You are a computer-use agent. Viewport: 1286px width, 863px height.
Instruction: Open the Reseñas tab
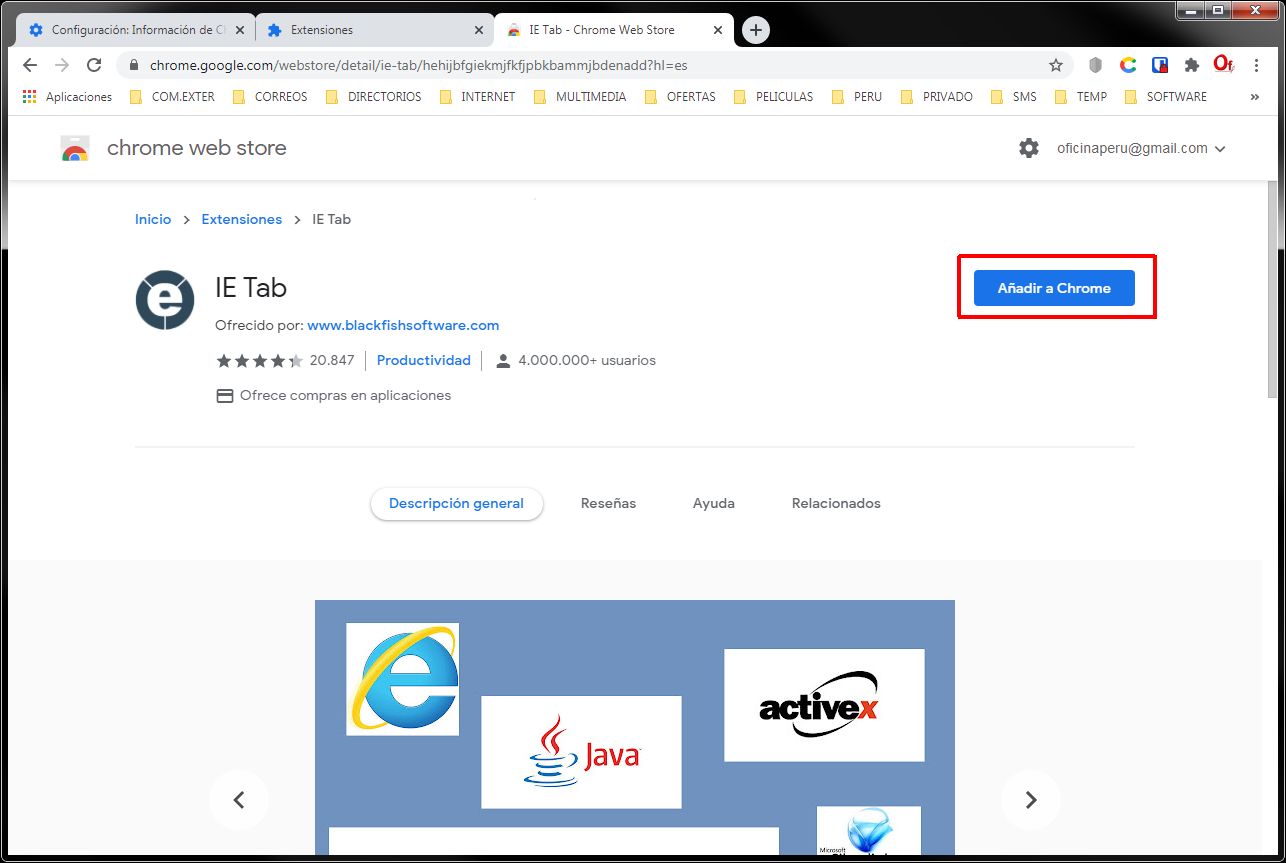[x=608, y=503]
